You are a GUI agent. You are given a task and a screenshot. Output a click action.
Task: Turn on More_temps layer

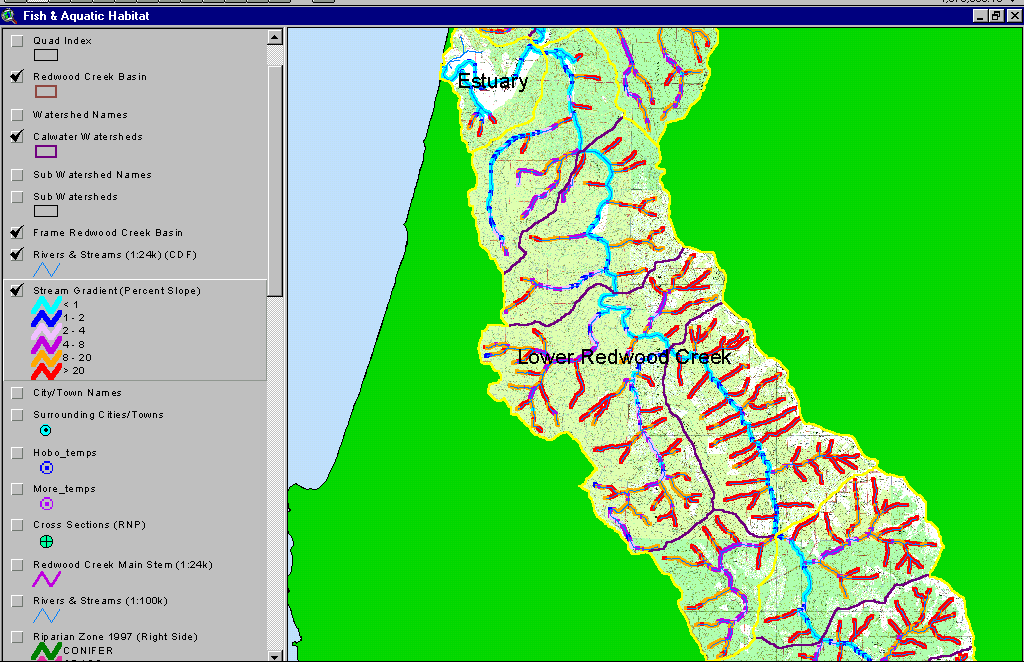[18, 489]
